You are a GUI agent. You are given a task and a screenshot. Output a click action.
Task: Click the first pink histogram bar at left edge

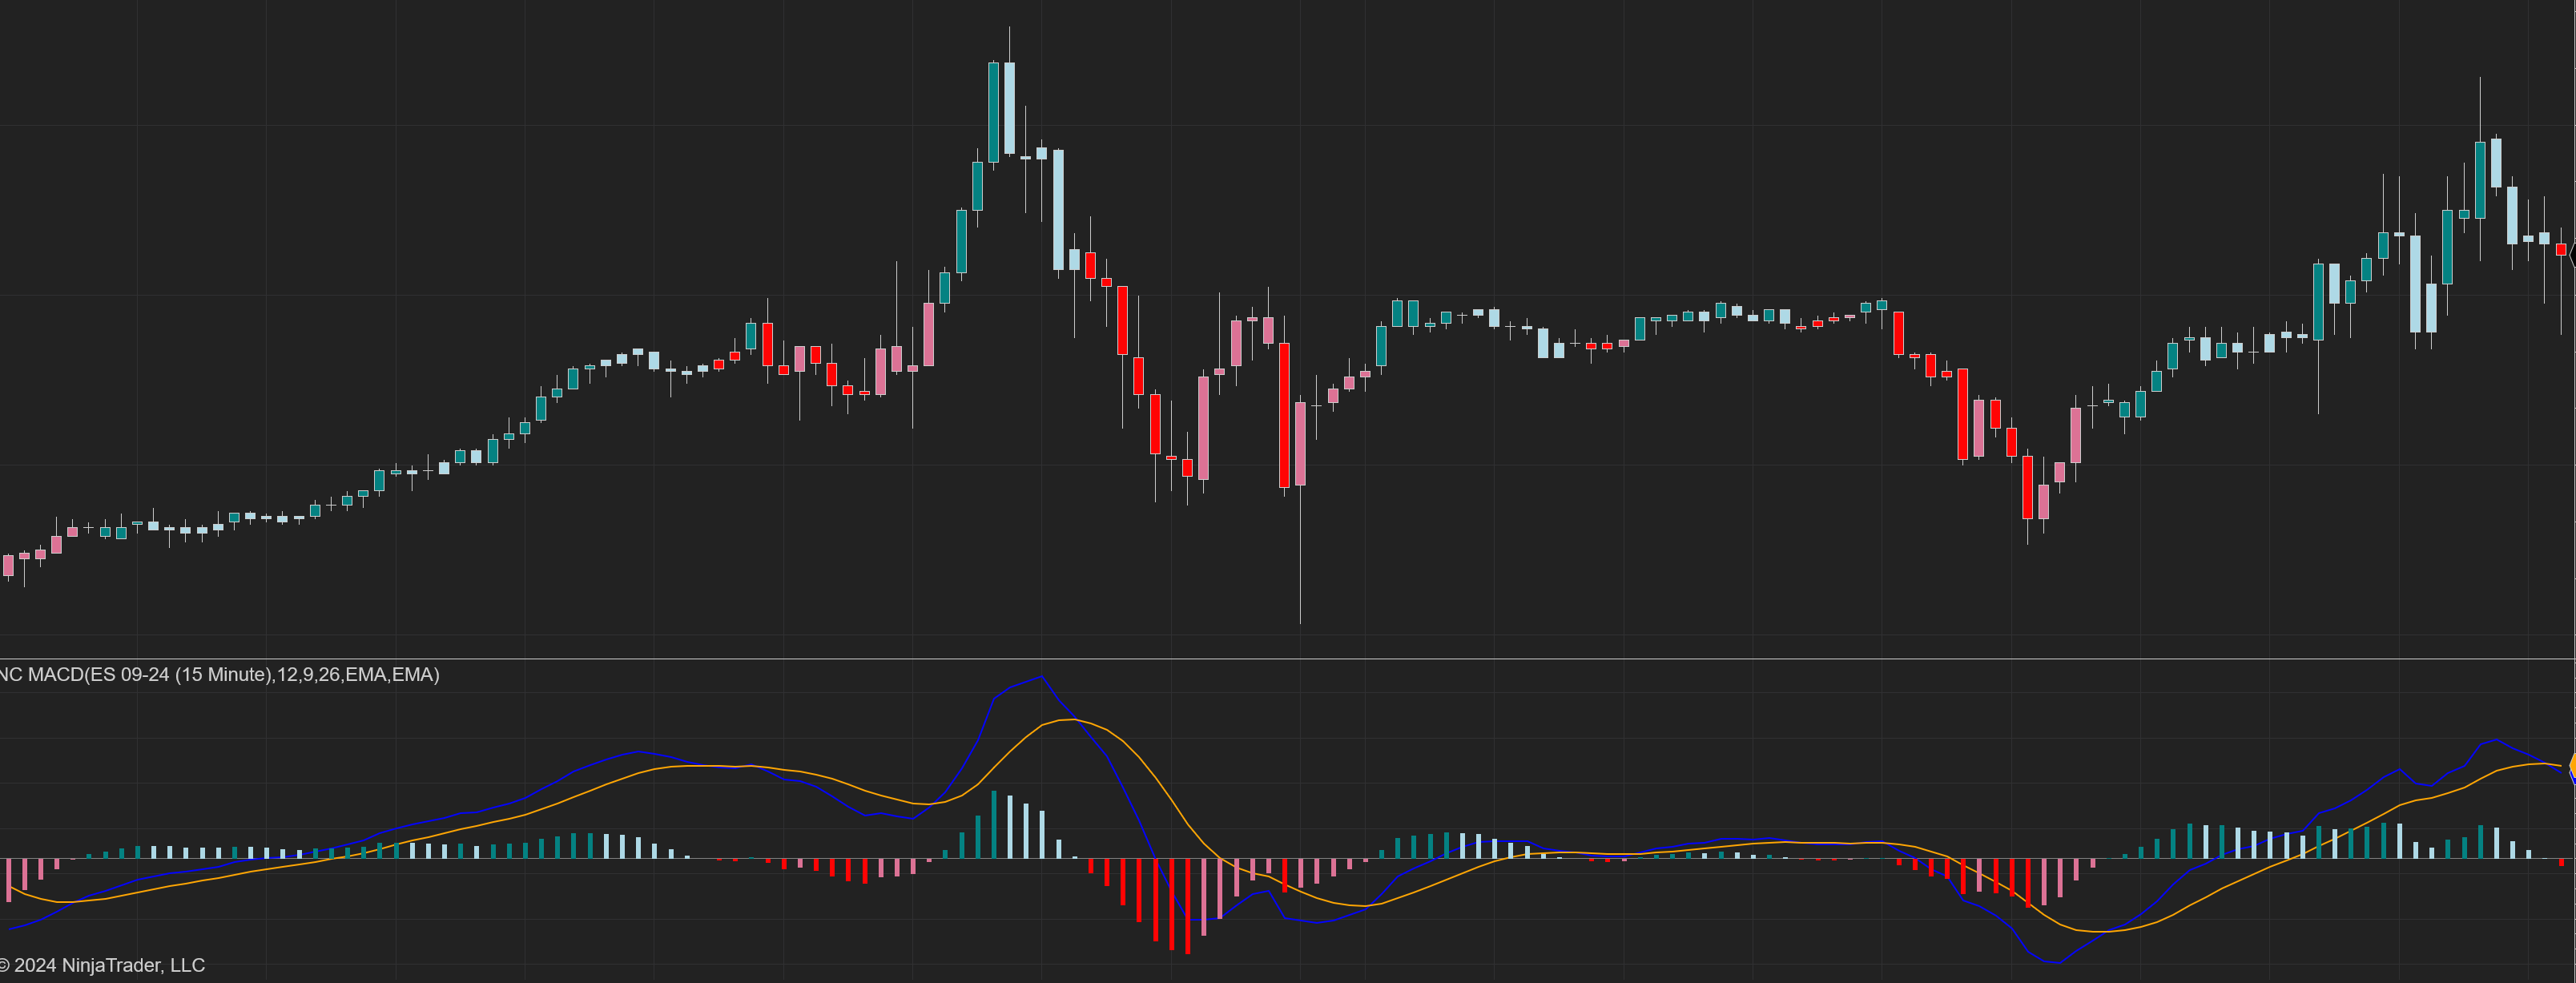click(9, 879)
